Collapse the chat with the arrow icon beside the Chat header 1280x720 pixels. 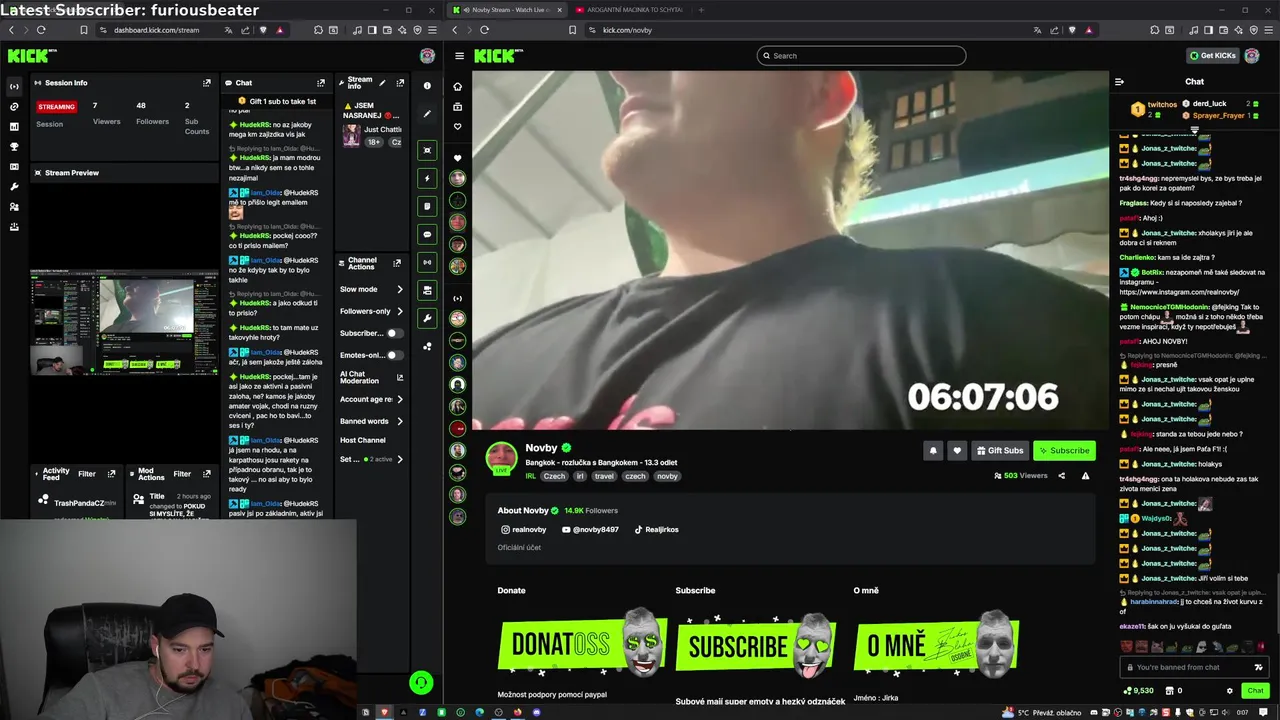(1119, 82)
